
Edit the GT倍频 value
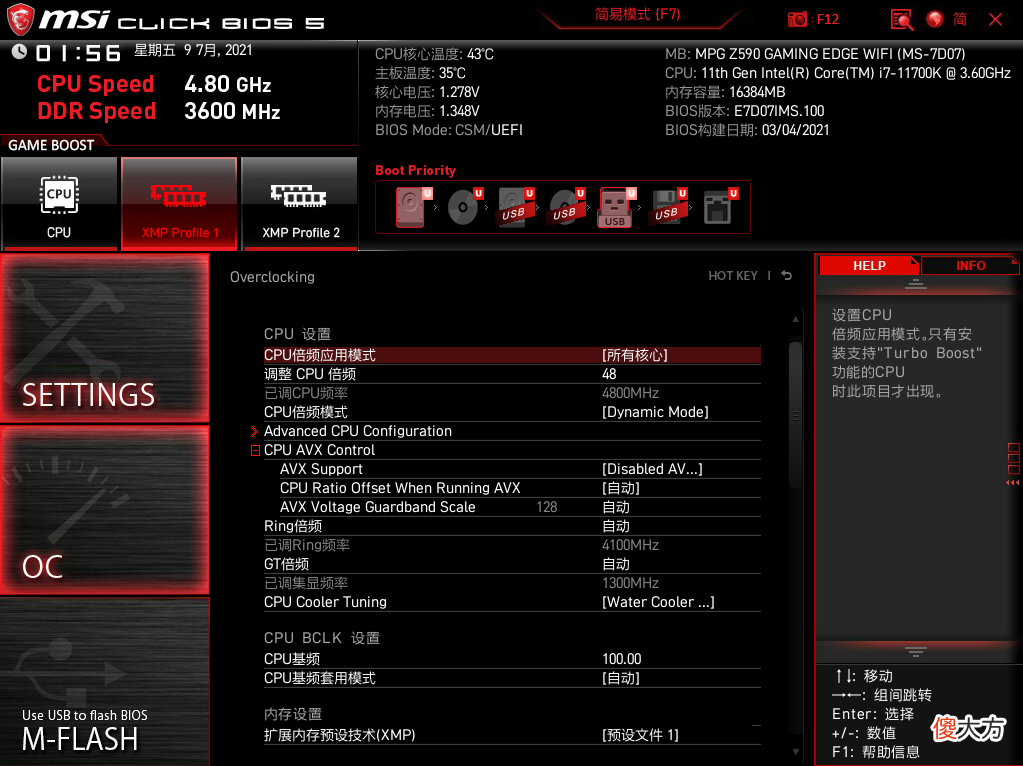616,564
